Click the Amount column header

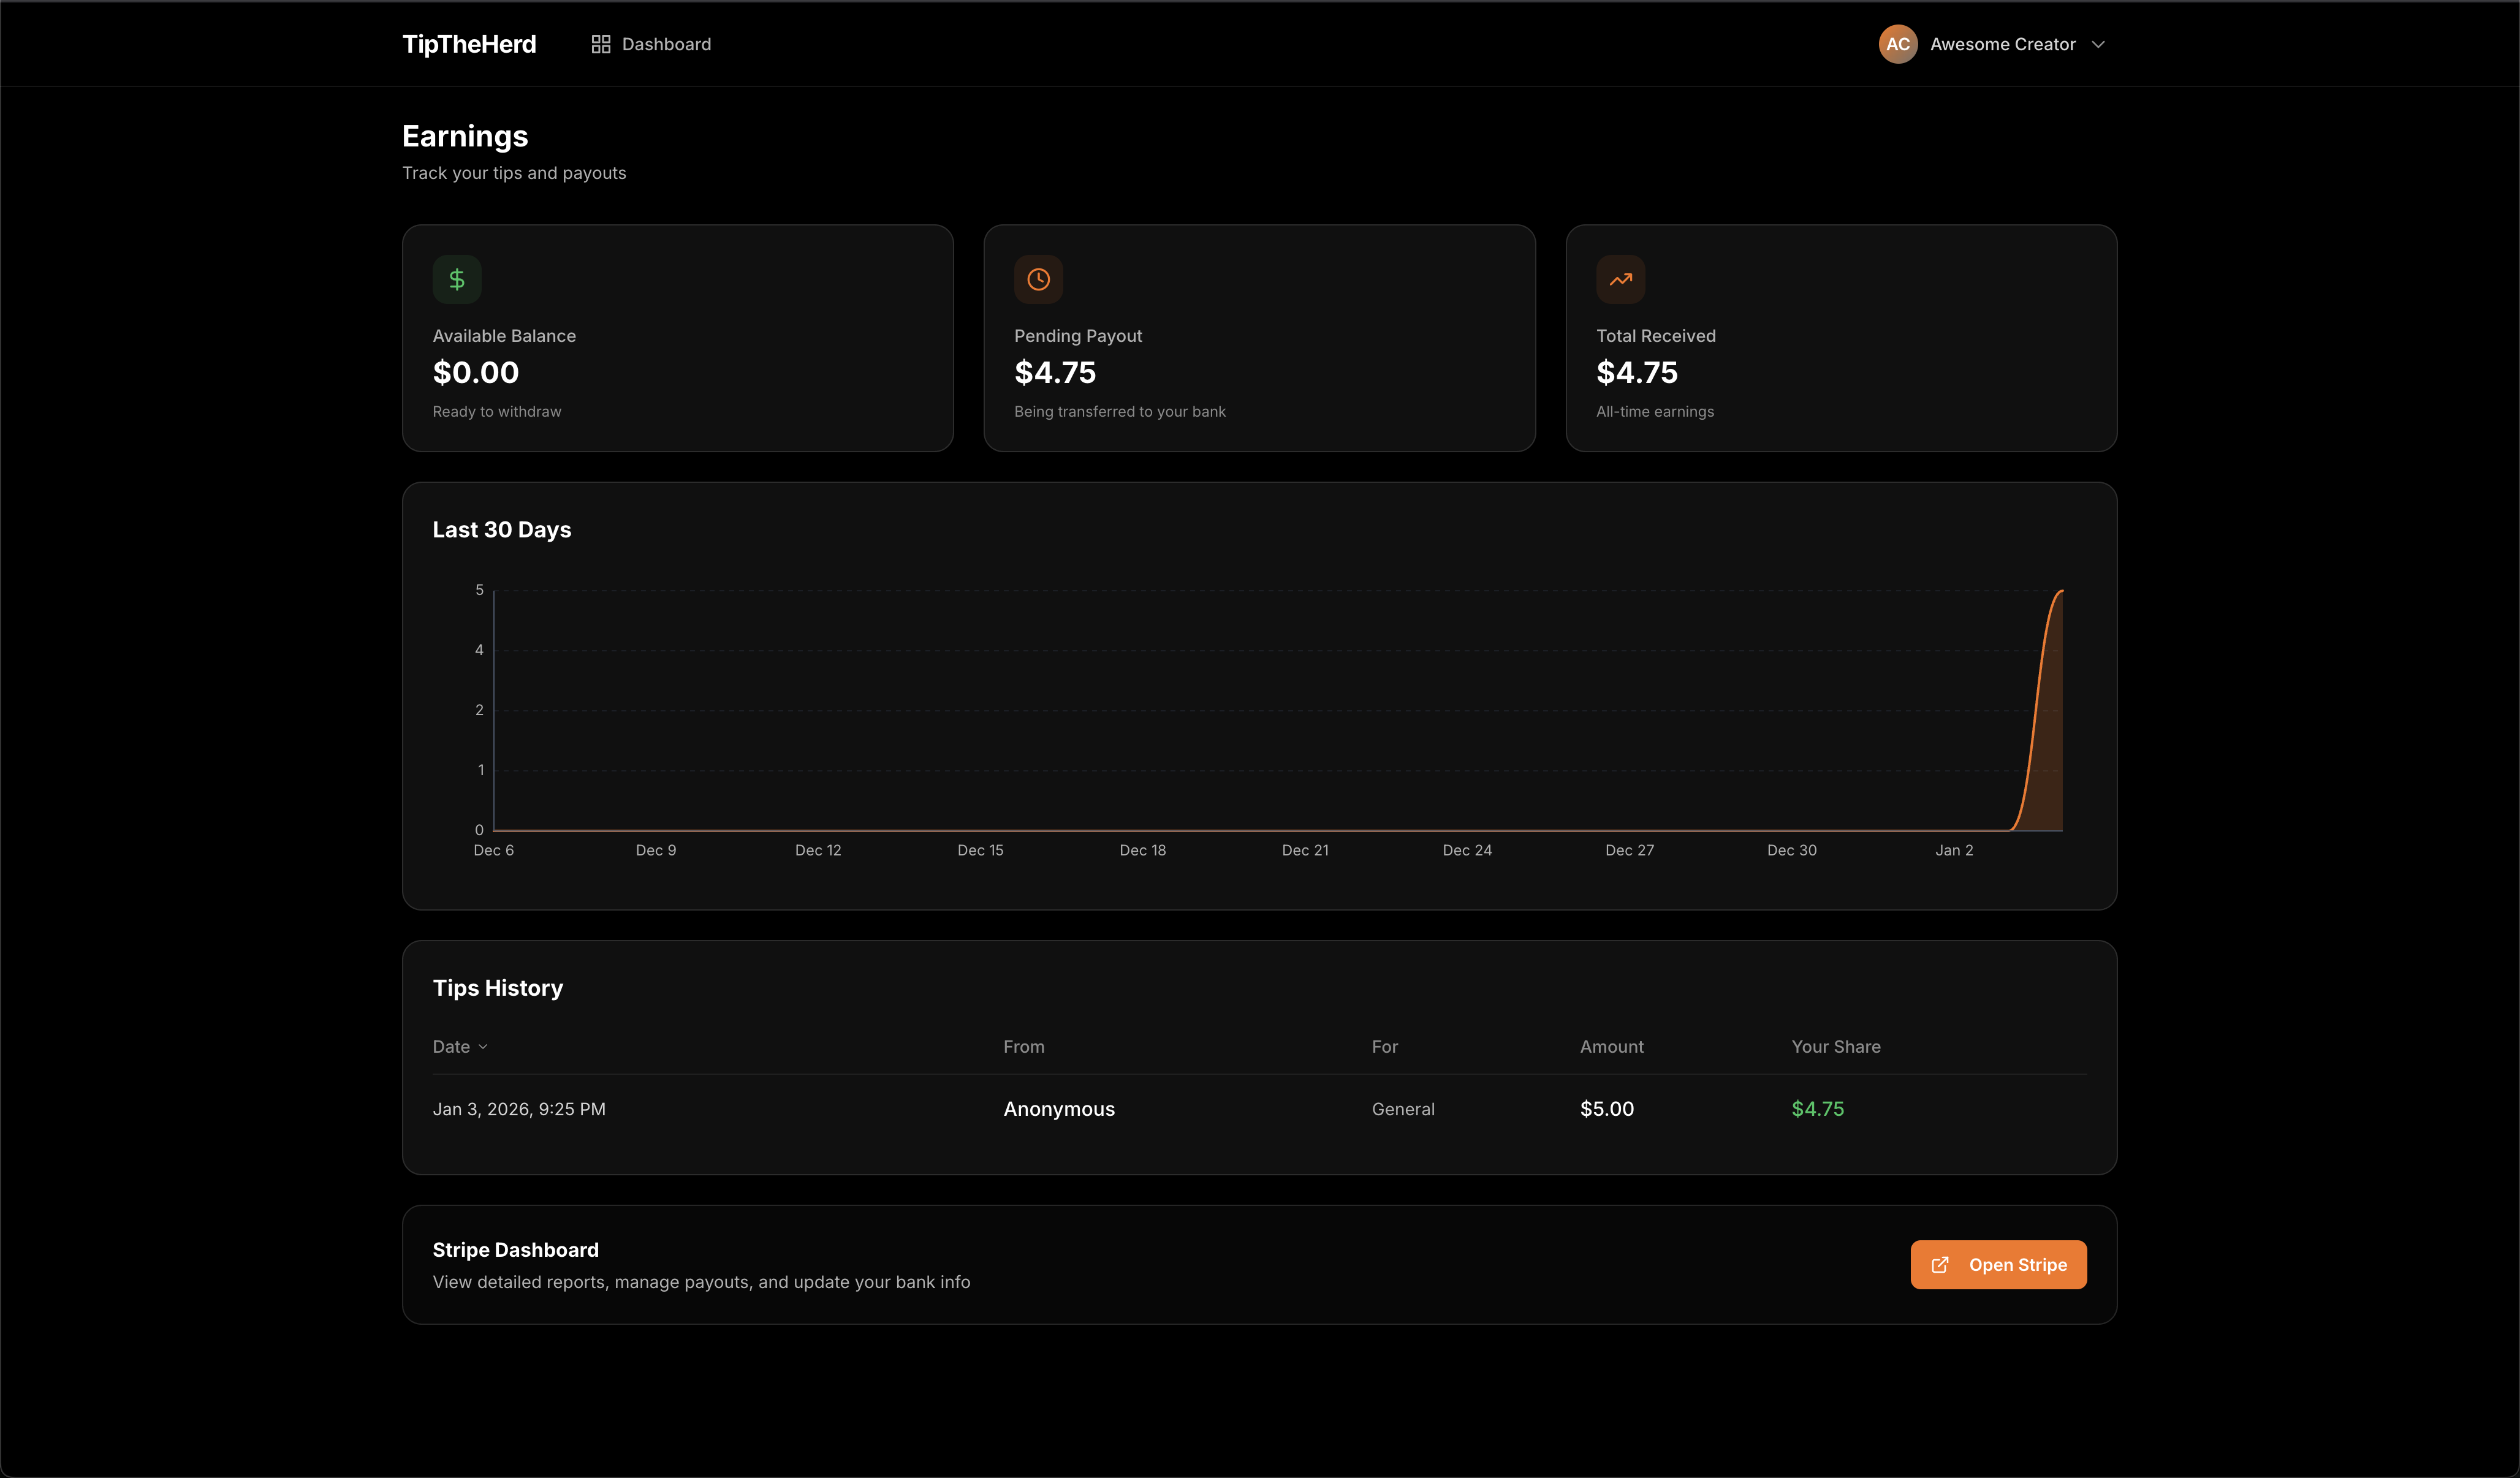[1611, 1046]
